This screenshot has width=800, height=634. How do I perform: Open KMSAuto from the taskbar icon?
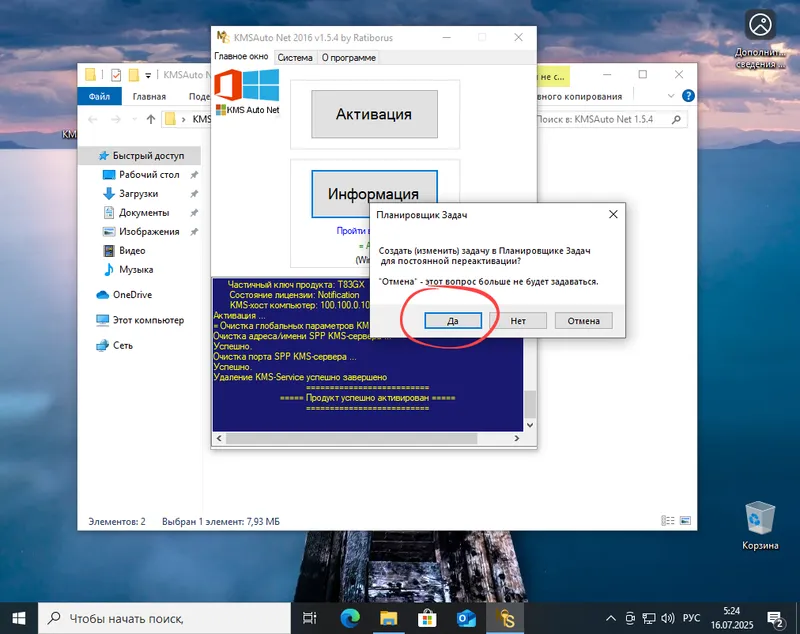click(504, 615)
